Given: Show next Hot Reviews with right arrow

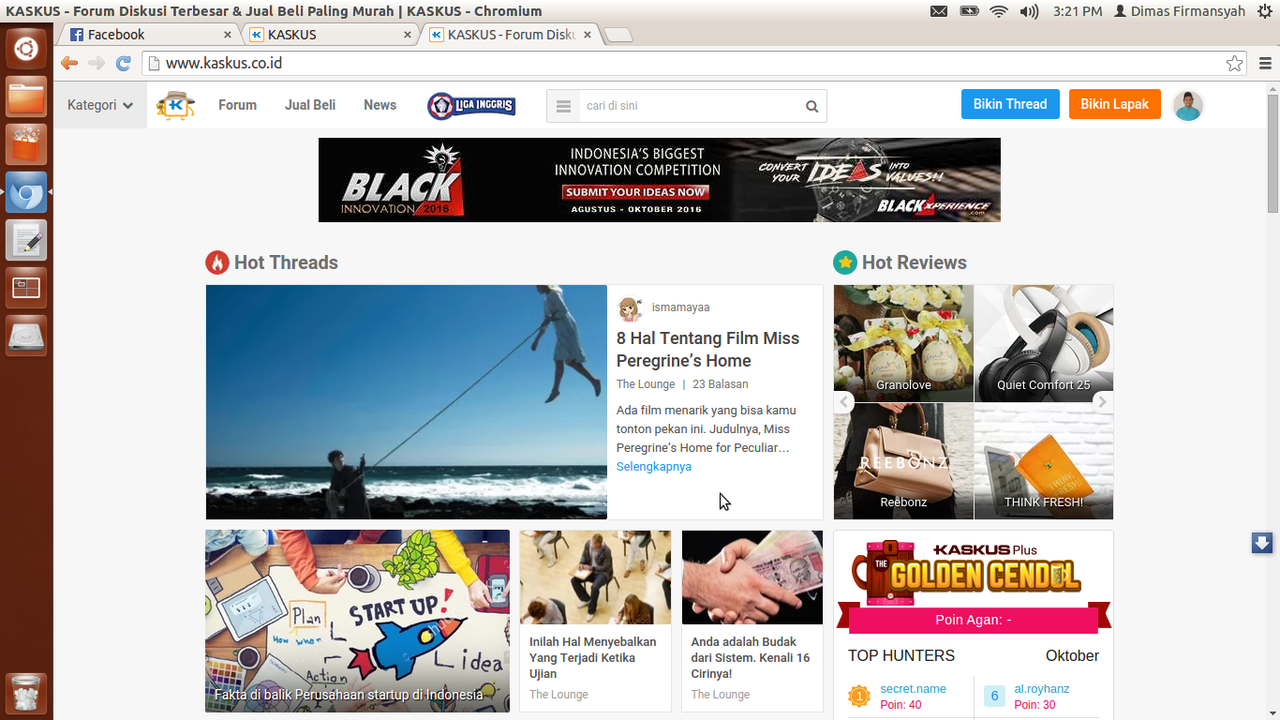Looking at the screenshot, I should (x=1101, y=402).
